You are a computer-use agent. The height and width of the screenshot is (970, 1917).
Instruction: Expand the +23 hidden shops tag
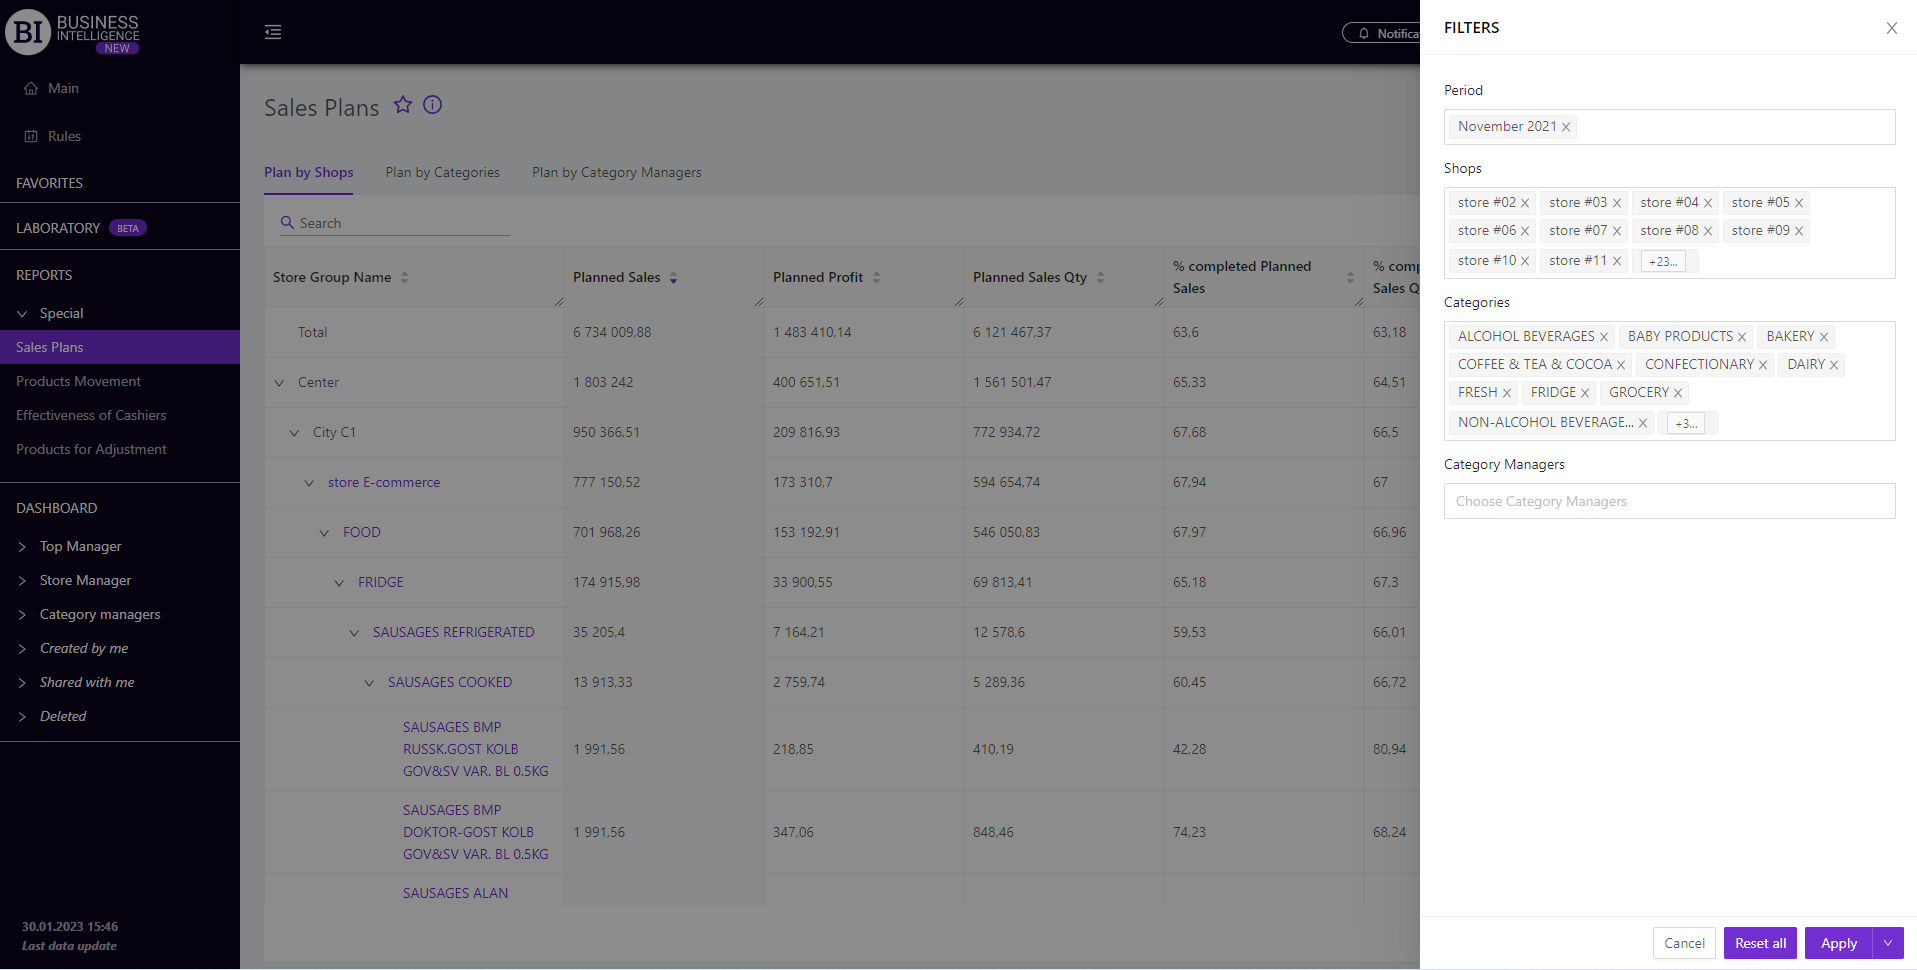[x=1663, y=261]
